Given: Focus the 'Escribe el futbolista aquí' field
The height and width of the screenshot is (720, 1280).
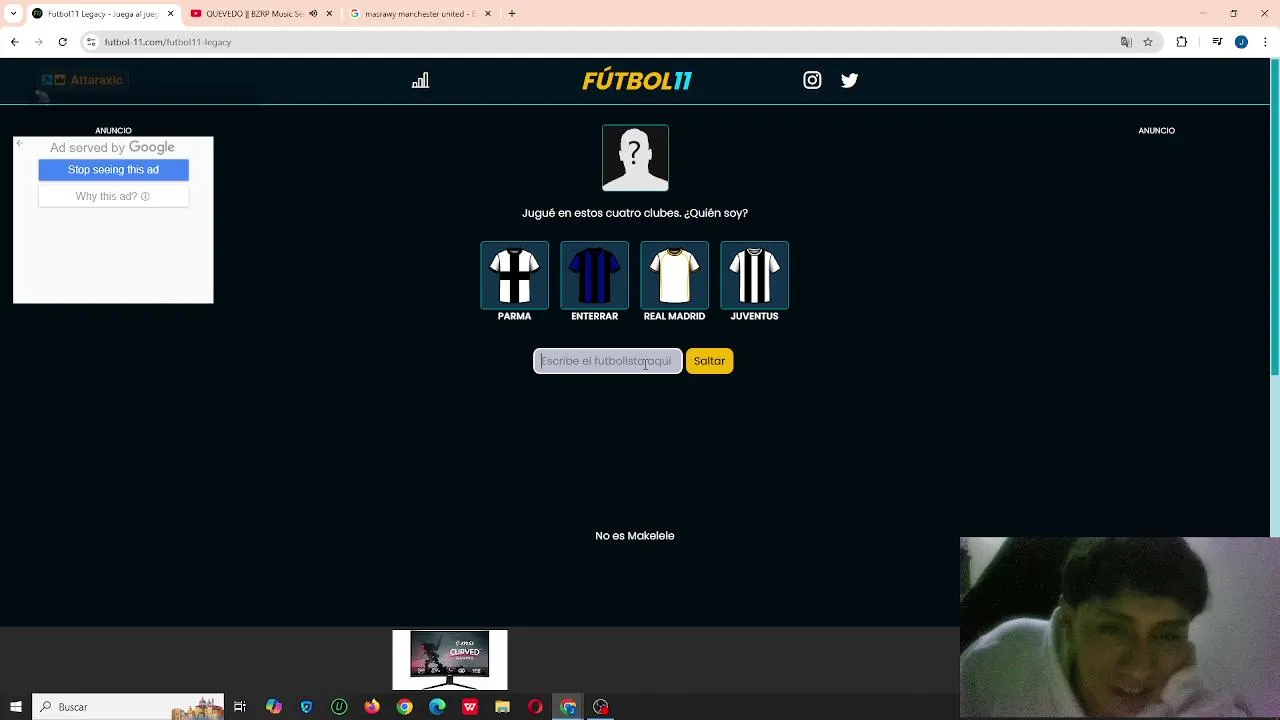Looking at the screenshot, I should [608, 361].
